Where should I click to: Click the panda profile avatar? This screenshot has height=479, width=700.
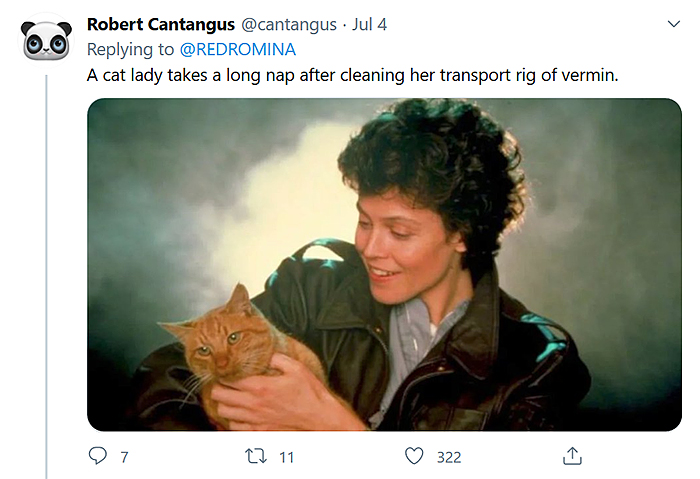pyautogui.click(x=45, y=40)
